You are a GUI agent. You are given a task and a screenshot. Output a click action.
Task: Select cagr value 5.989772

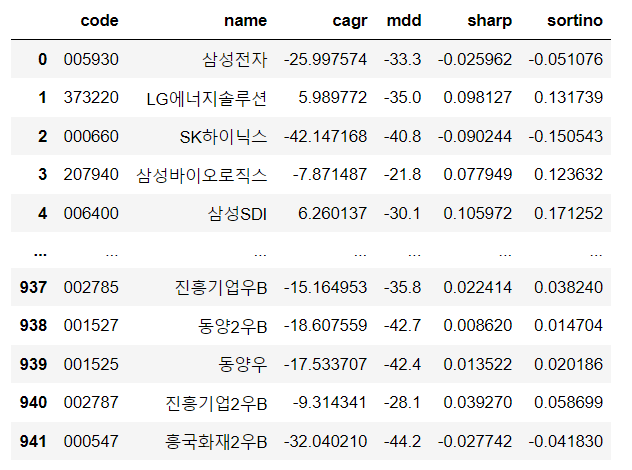(333, 97)
